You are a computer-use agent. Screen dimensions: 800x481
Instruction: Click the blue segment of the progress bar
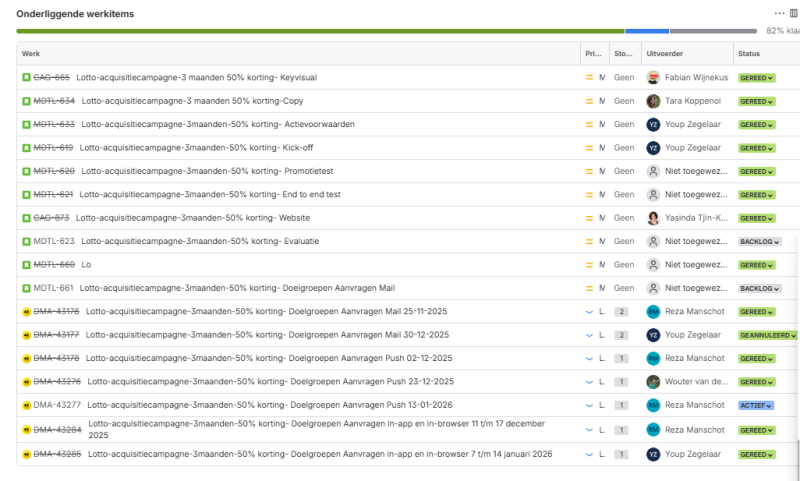(x=646, y=31)
